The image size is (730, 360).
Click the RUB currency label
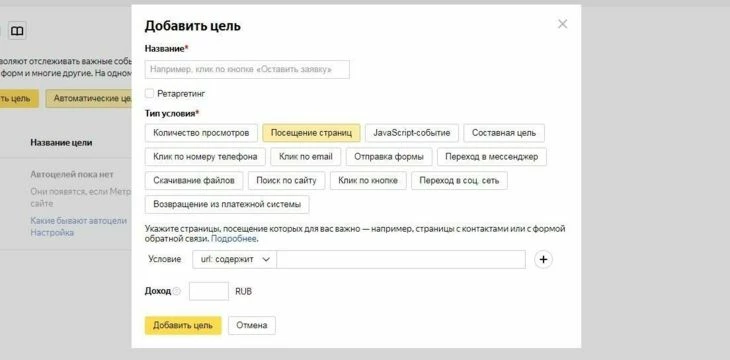point(243,292)
